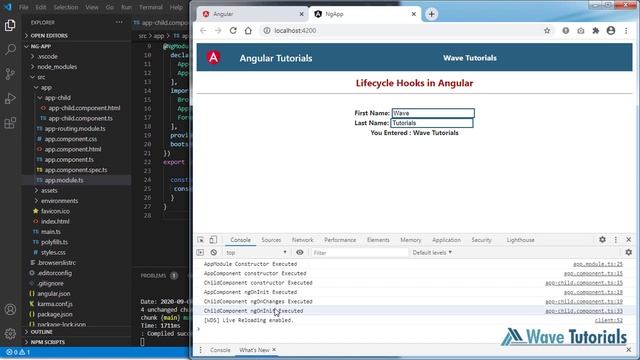Expand the assets folder

click(49, 190)
